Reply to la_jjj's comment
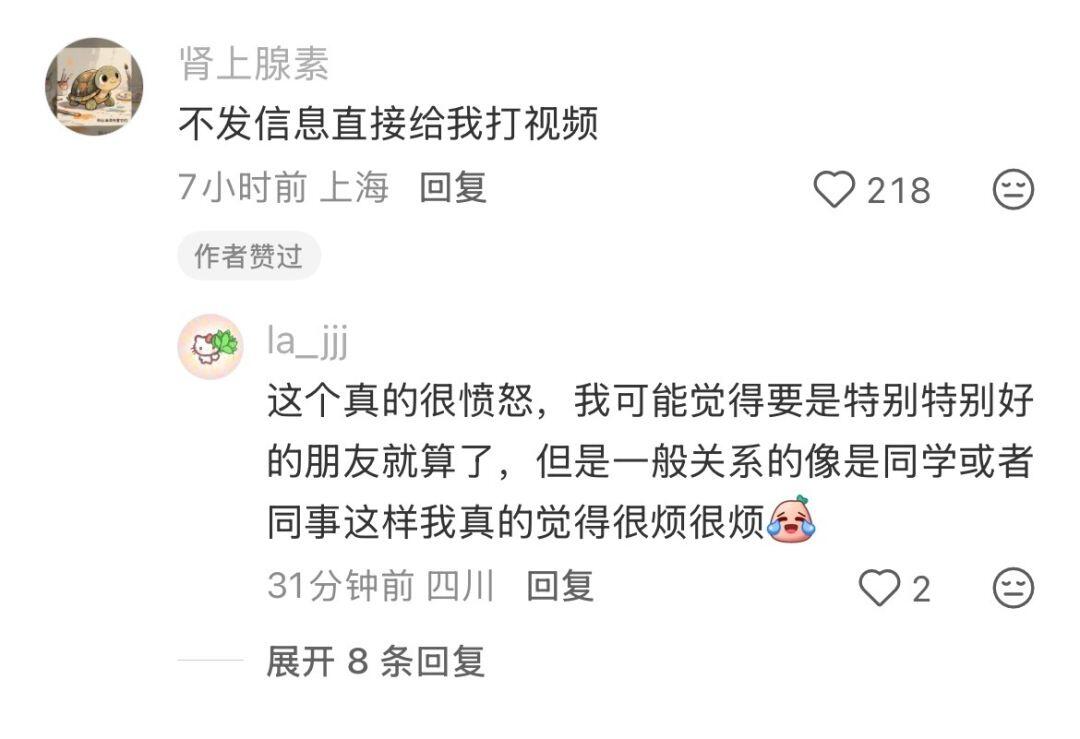This screenshot has height=739, width=1080. point(560,586)
